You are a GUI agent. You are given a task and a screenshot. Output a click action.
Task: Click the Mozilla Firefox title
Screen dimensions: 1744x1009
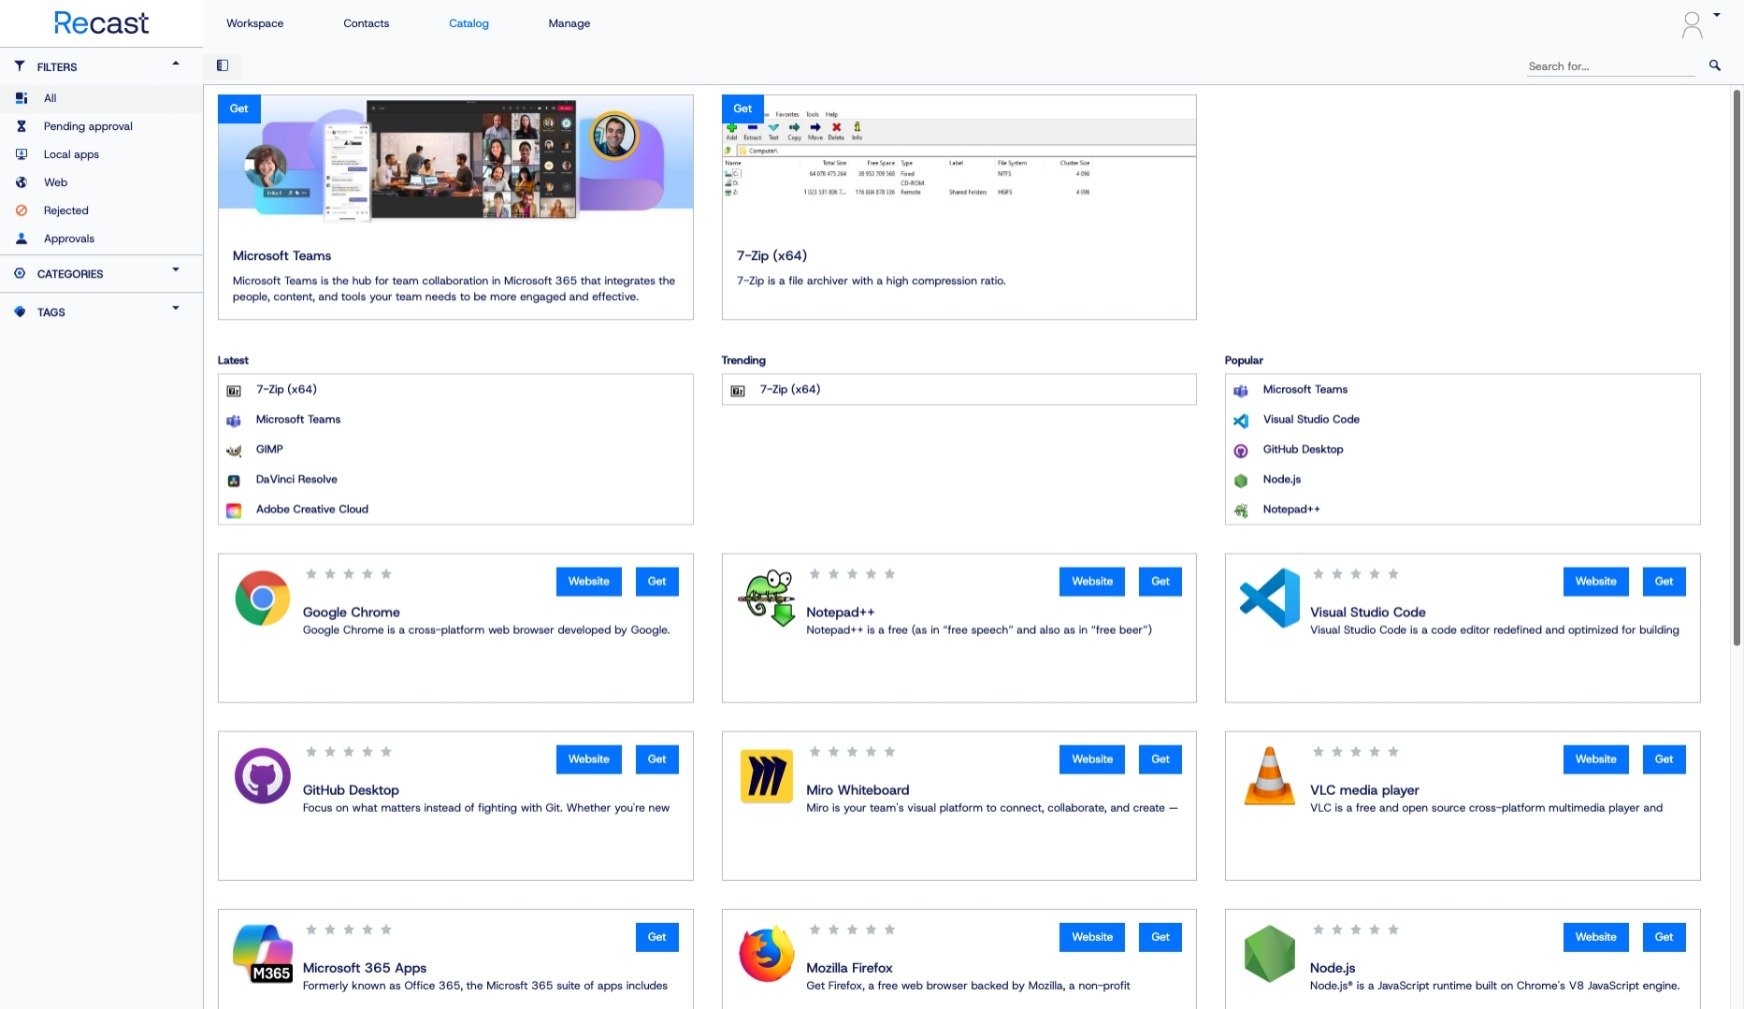(850, 968)
